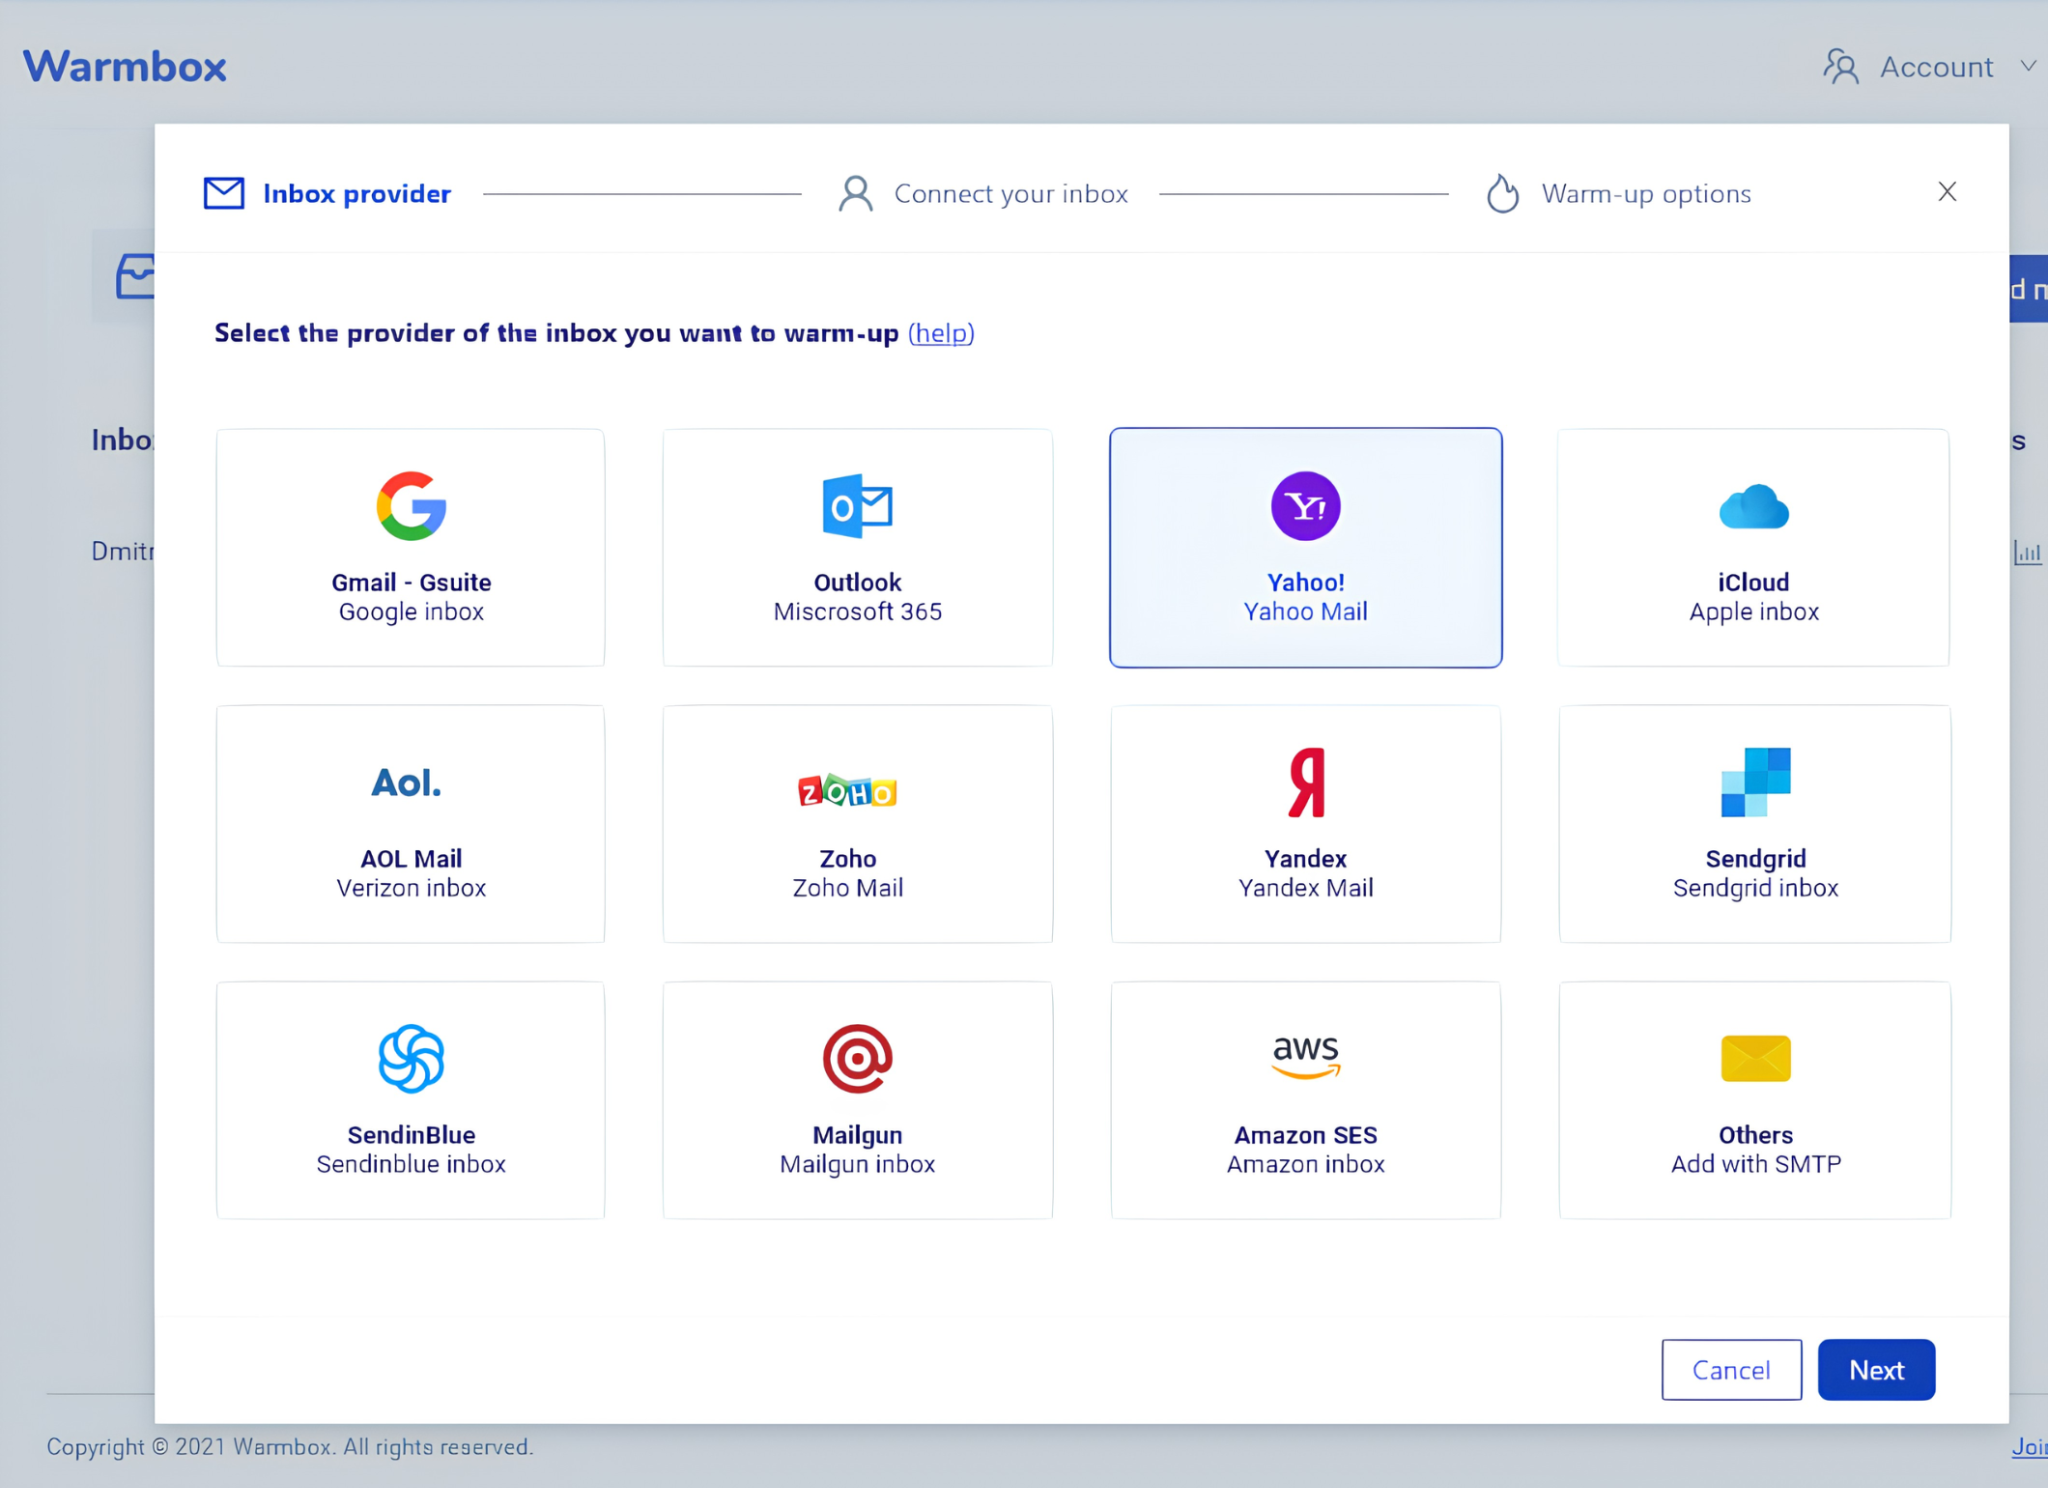Click the Cancel button
Viewport: 2048px width, 1488px height.
[x=1731, y=1370]
